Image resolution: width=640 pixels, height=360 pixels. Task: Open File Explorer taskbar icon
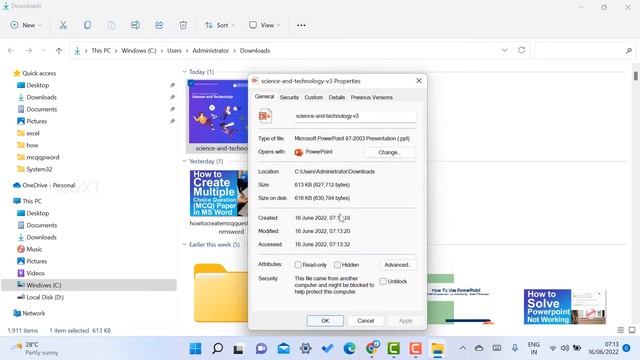pos(438,349)
